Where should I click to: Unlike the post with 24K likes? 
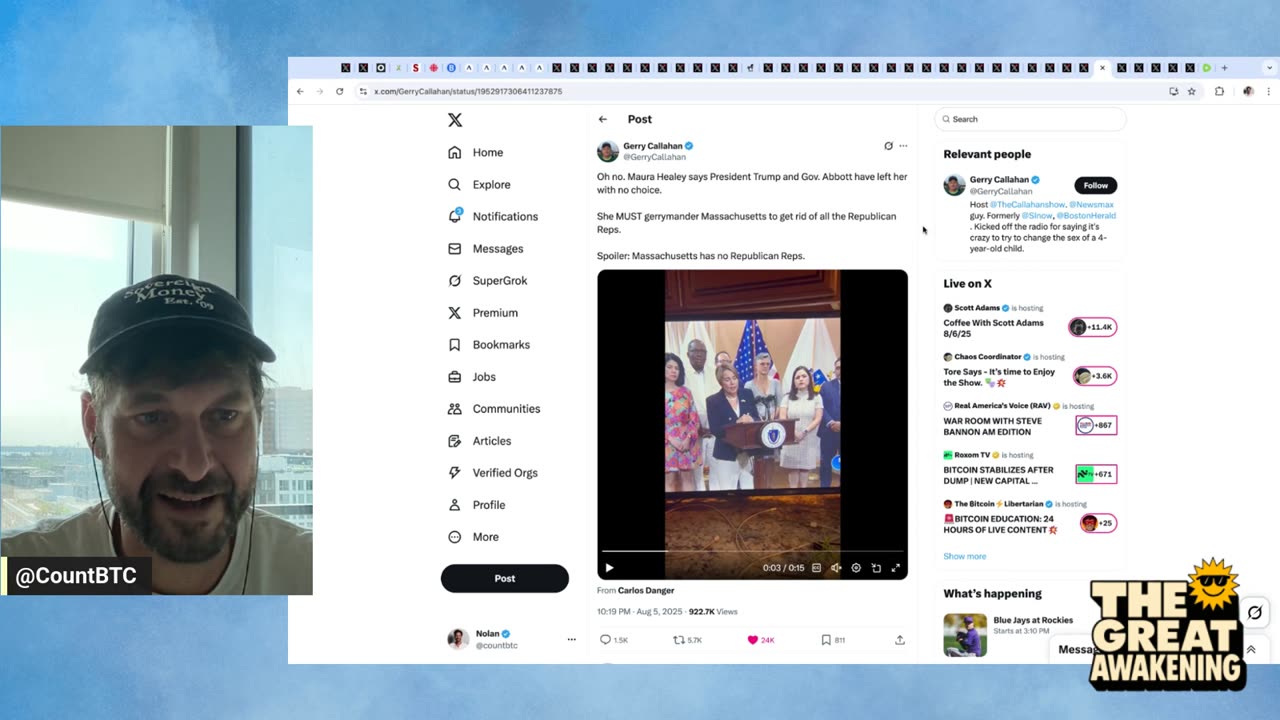pos(753,640)
